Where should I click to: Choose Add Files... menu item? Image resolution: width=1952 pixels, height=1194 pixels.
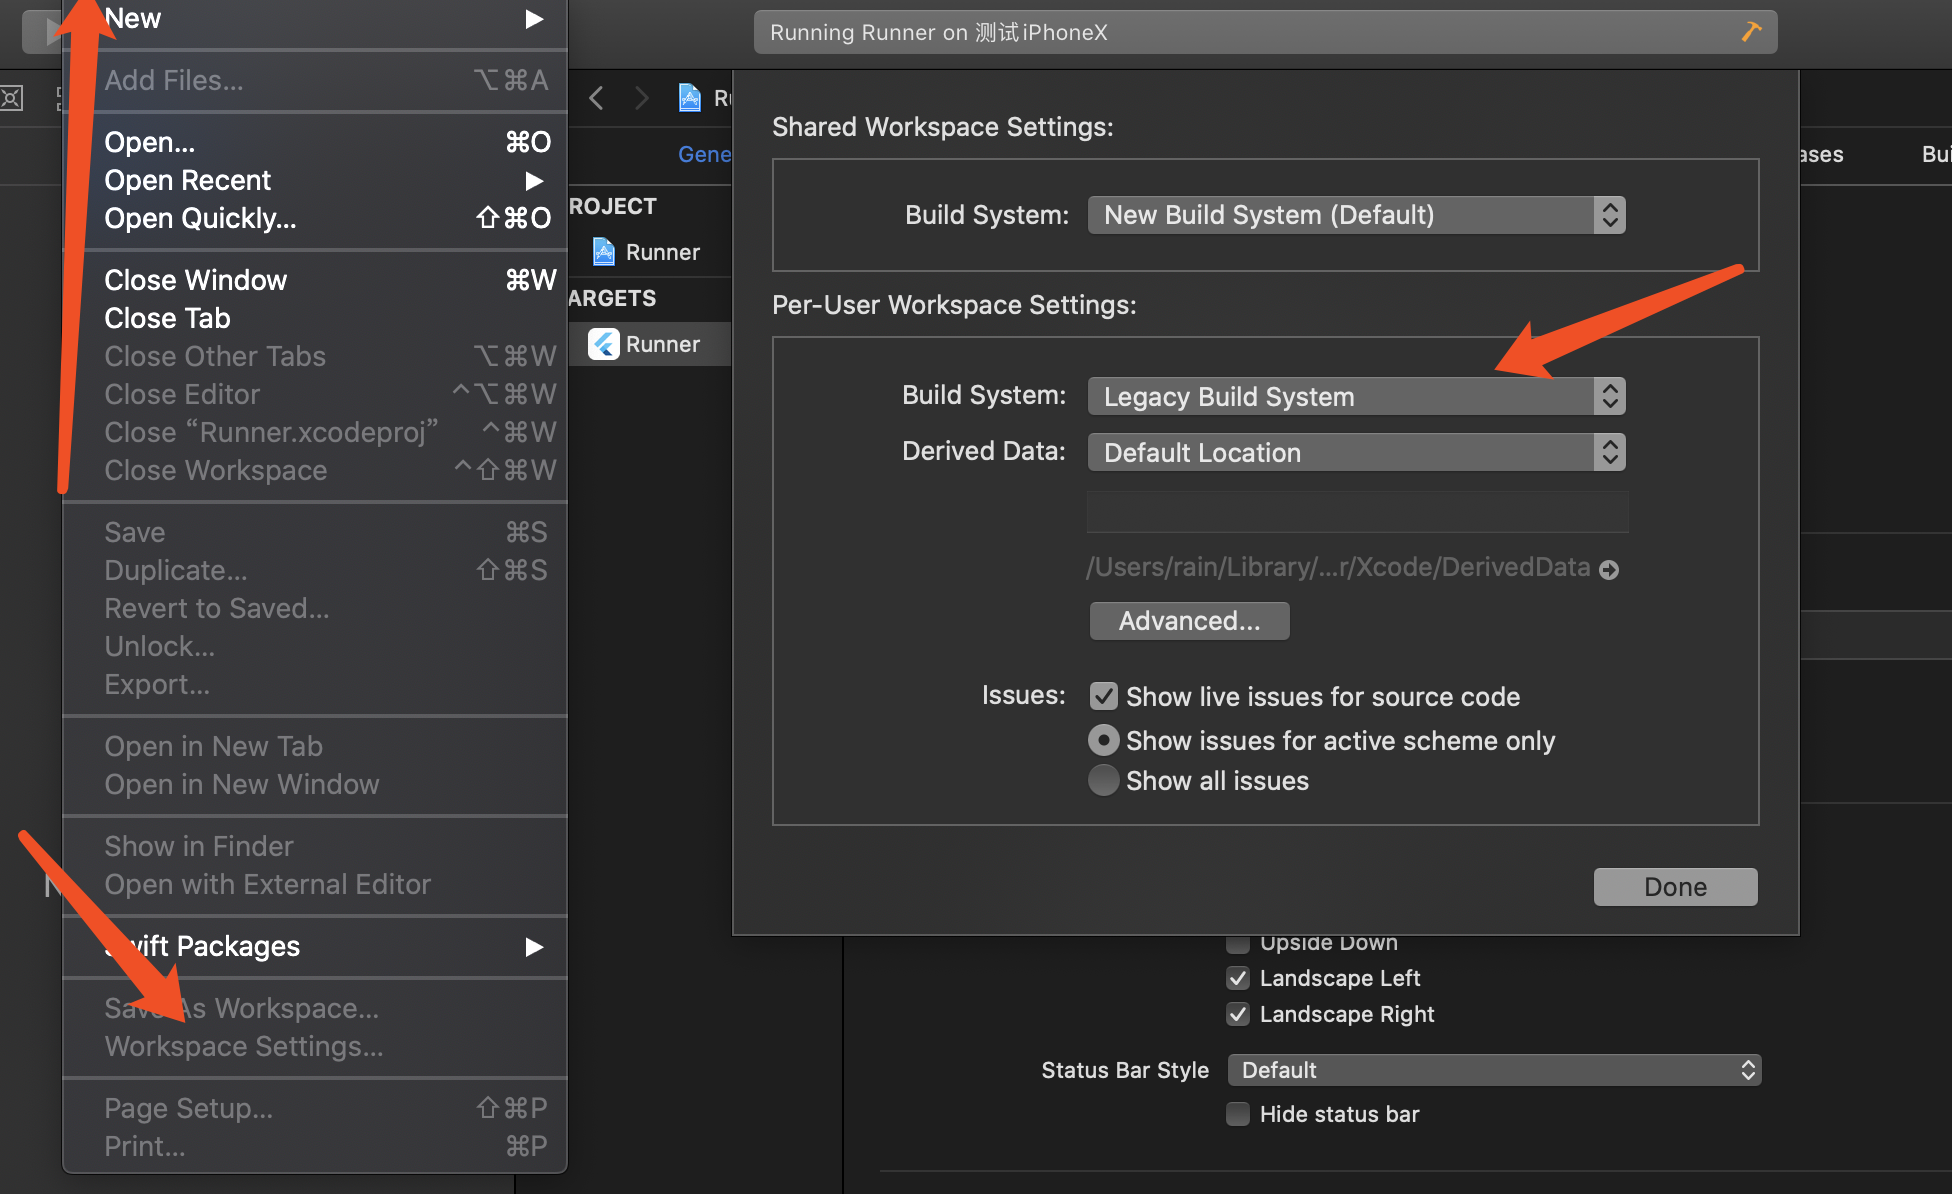(315, 80)
